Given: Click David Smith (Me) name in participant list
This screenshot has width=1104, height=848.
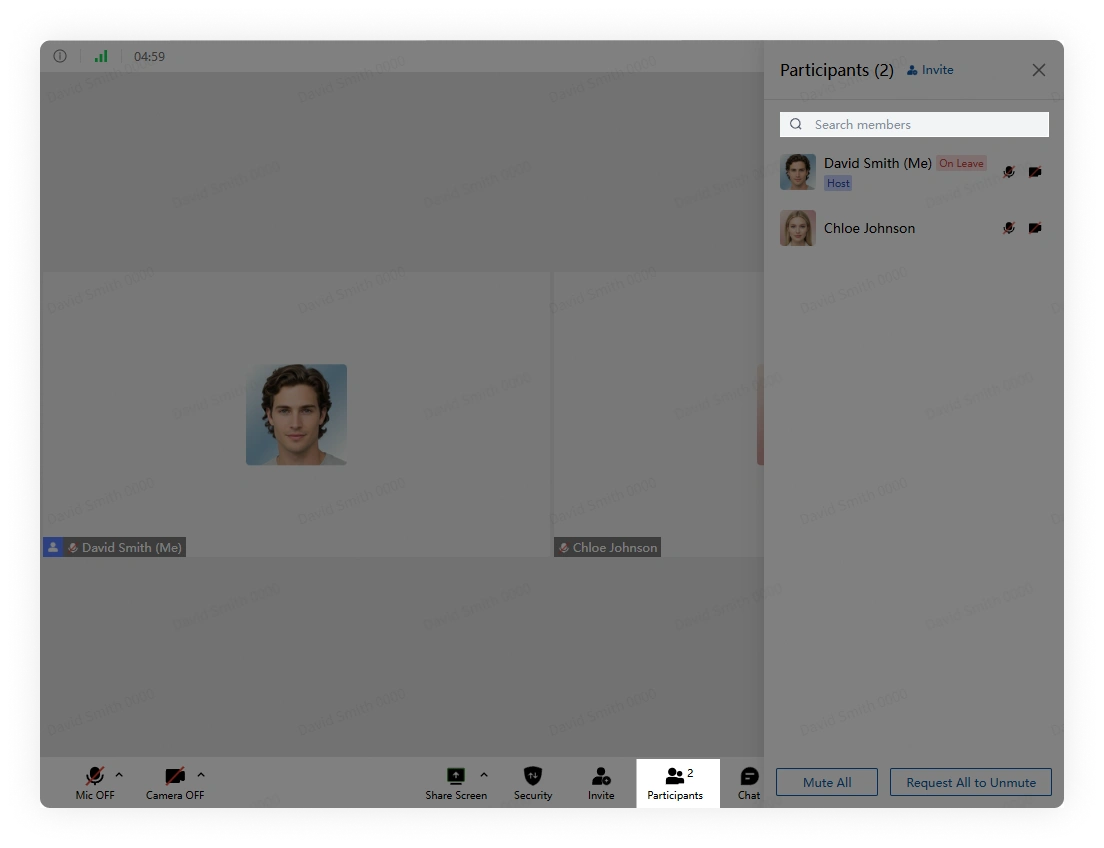Looking at the screenshot, I should pyautogui.click(x=878, y=163).
